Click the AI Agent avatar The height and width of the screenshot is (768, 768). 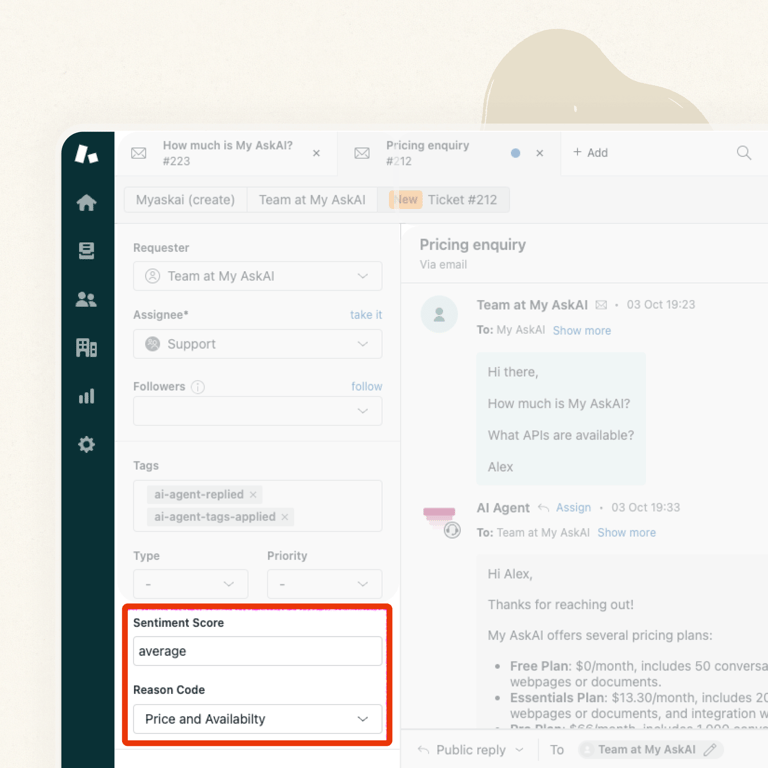click(x=441, y=521)
